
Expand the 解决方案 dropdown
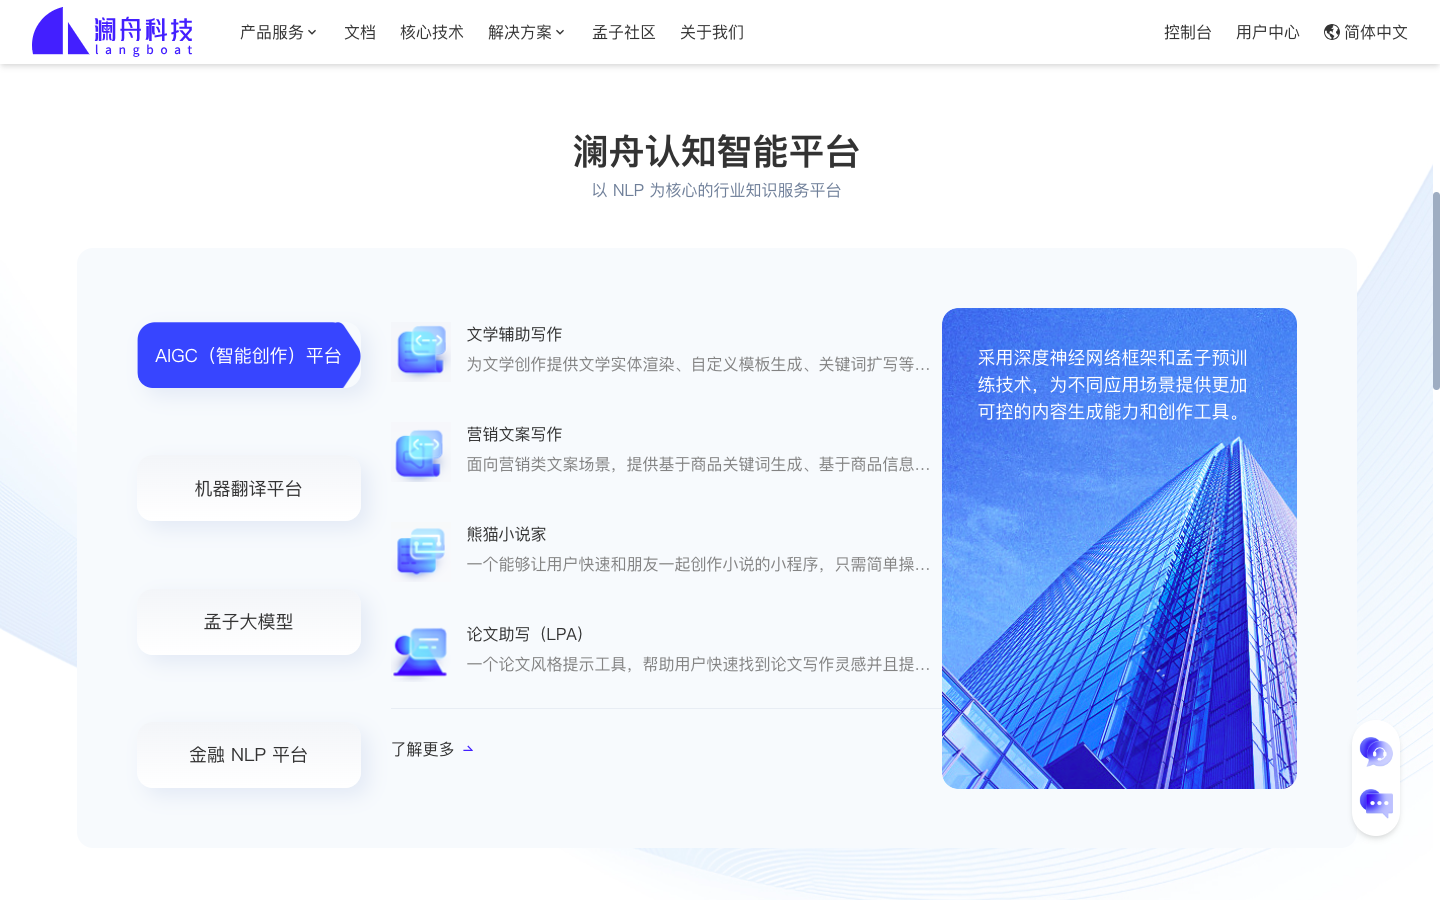tap(526, 32)
